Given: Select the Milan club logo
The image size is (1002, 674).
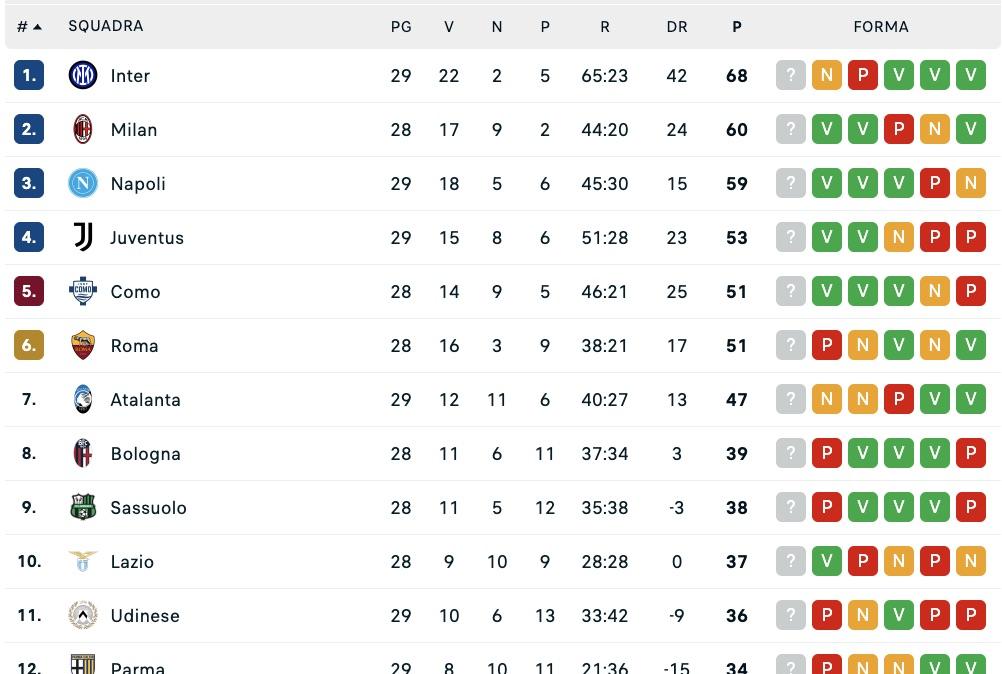Looking at the screenshot, I should point(82,129).
